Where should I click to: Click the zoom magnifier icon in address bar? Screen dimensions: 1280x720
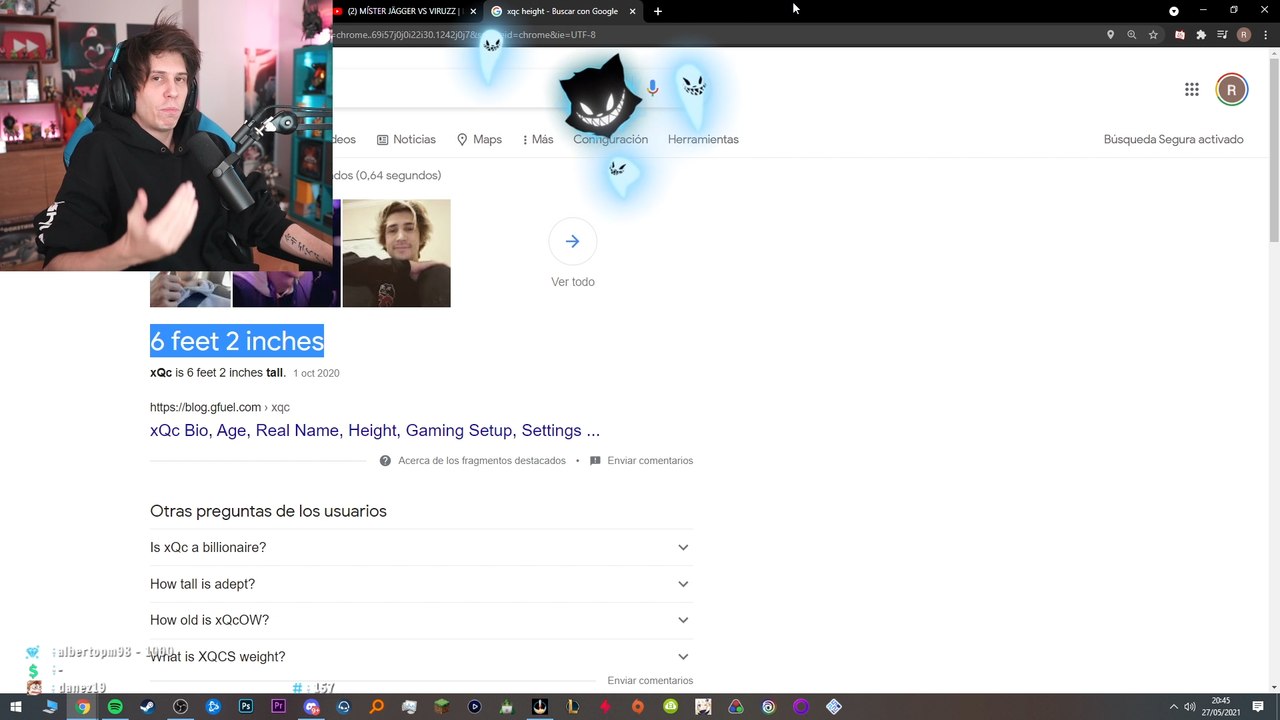pos(1132,35)
